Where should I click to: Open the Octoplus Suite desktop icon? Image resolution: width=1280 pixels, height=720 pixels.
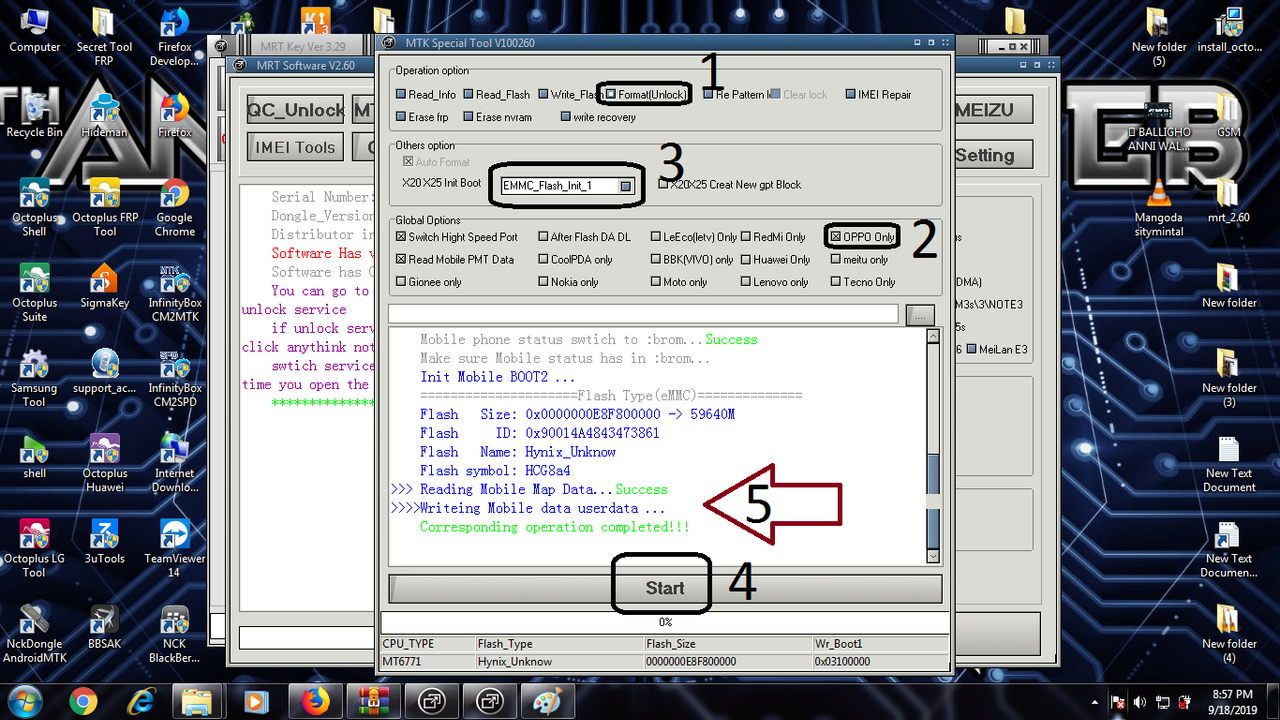35,293
